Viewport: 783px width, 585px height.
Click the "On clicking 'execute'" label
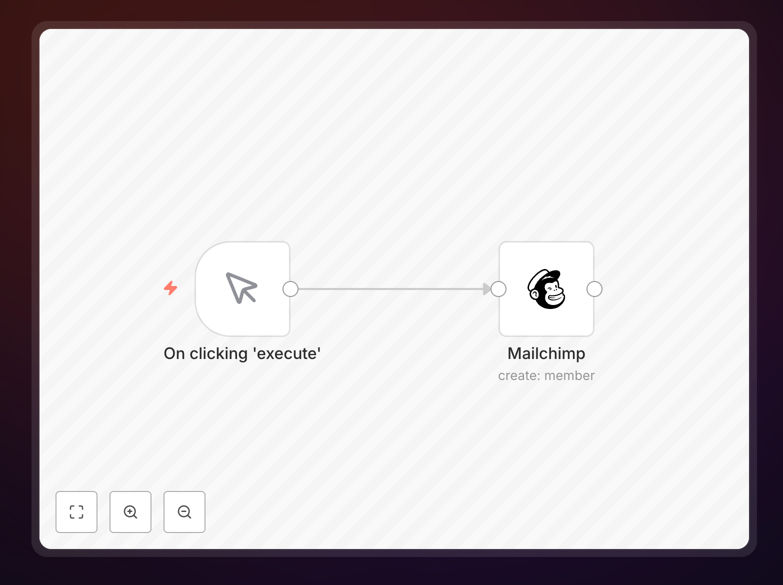242,353
